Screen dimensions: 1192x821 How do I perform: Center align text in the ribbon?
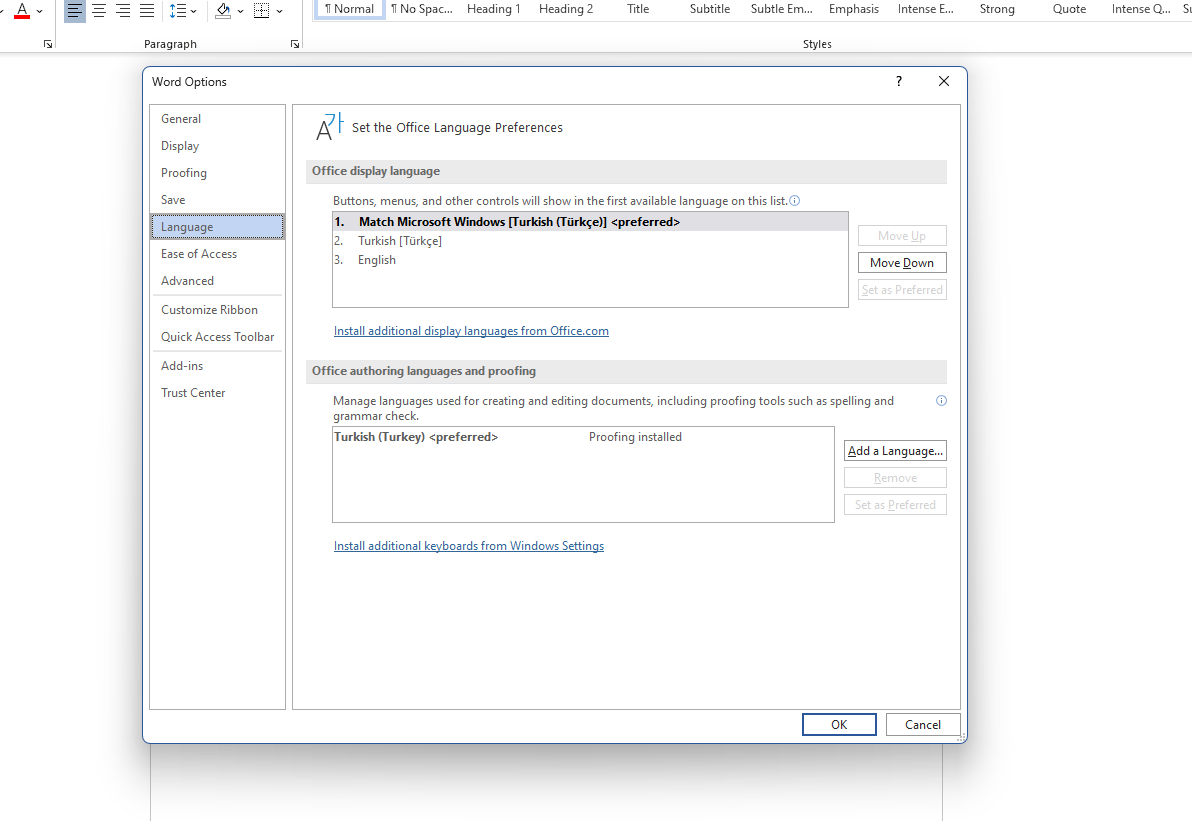[x=99, y=11]
